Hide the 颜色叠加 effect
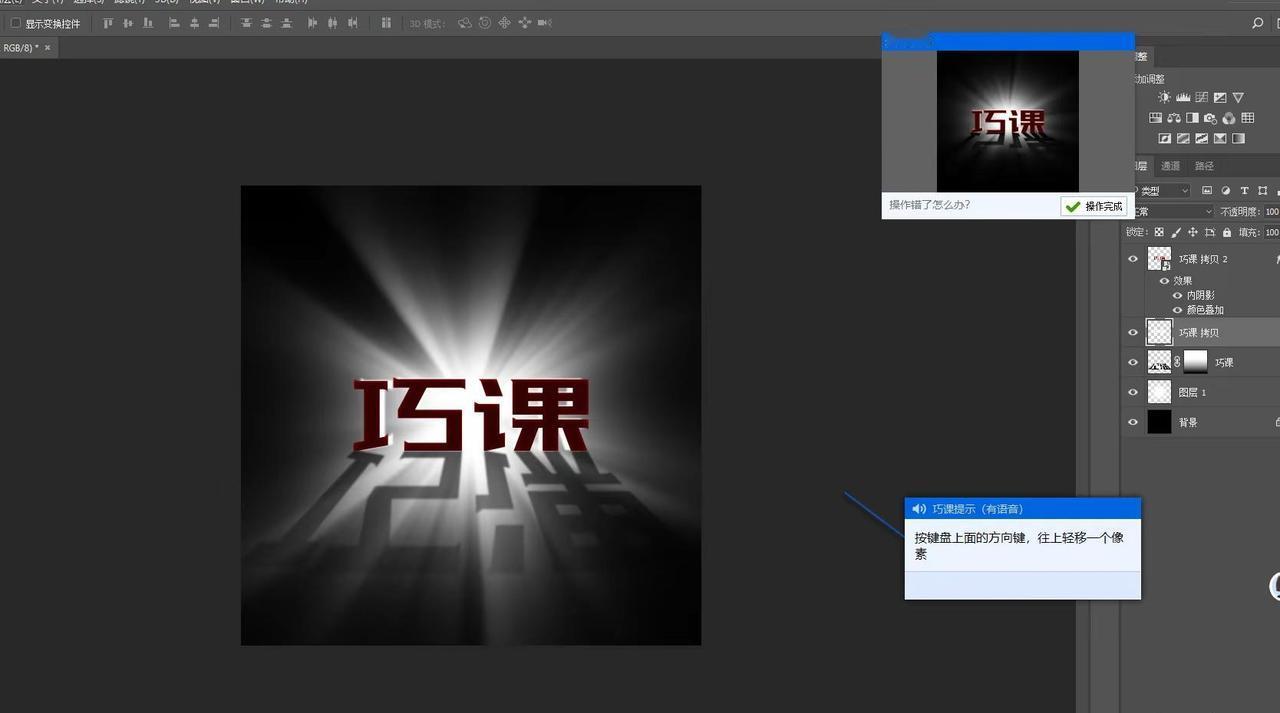The width and height of the screenshot is (1280, 713). click(x=1177, y=310)
